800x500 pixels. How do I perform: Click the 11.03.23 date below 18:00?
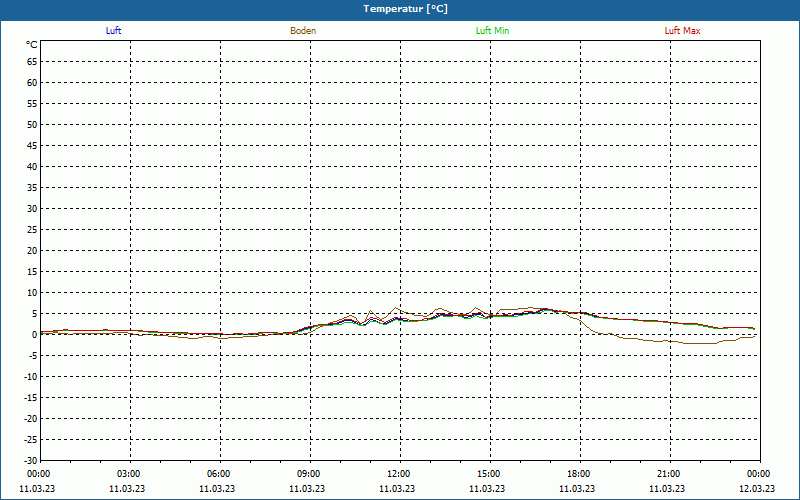coord(577,489)
